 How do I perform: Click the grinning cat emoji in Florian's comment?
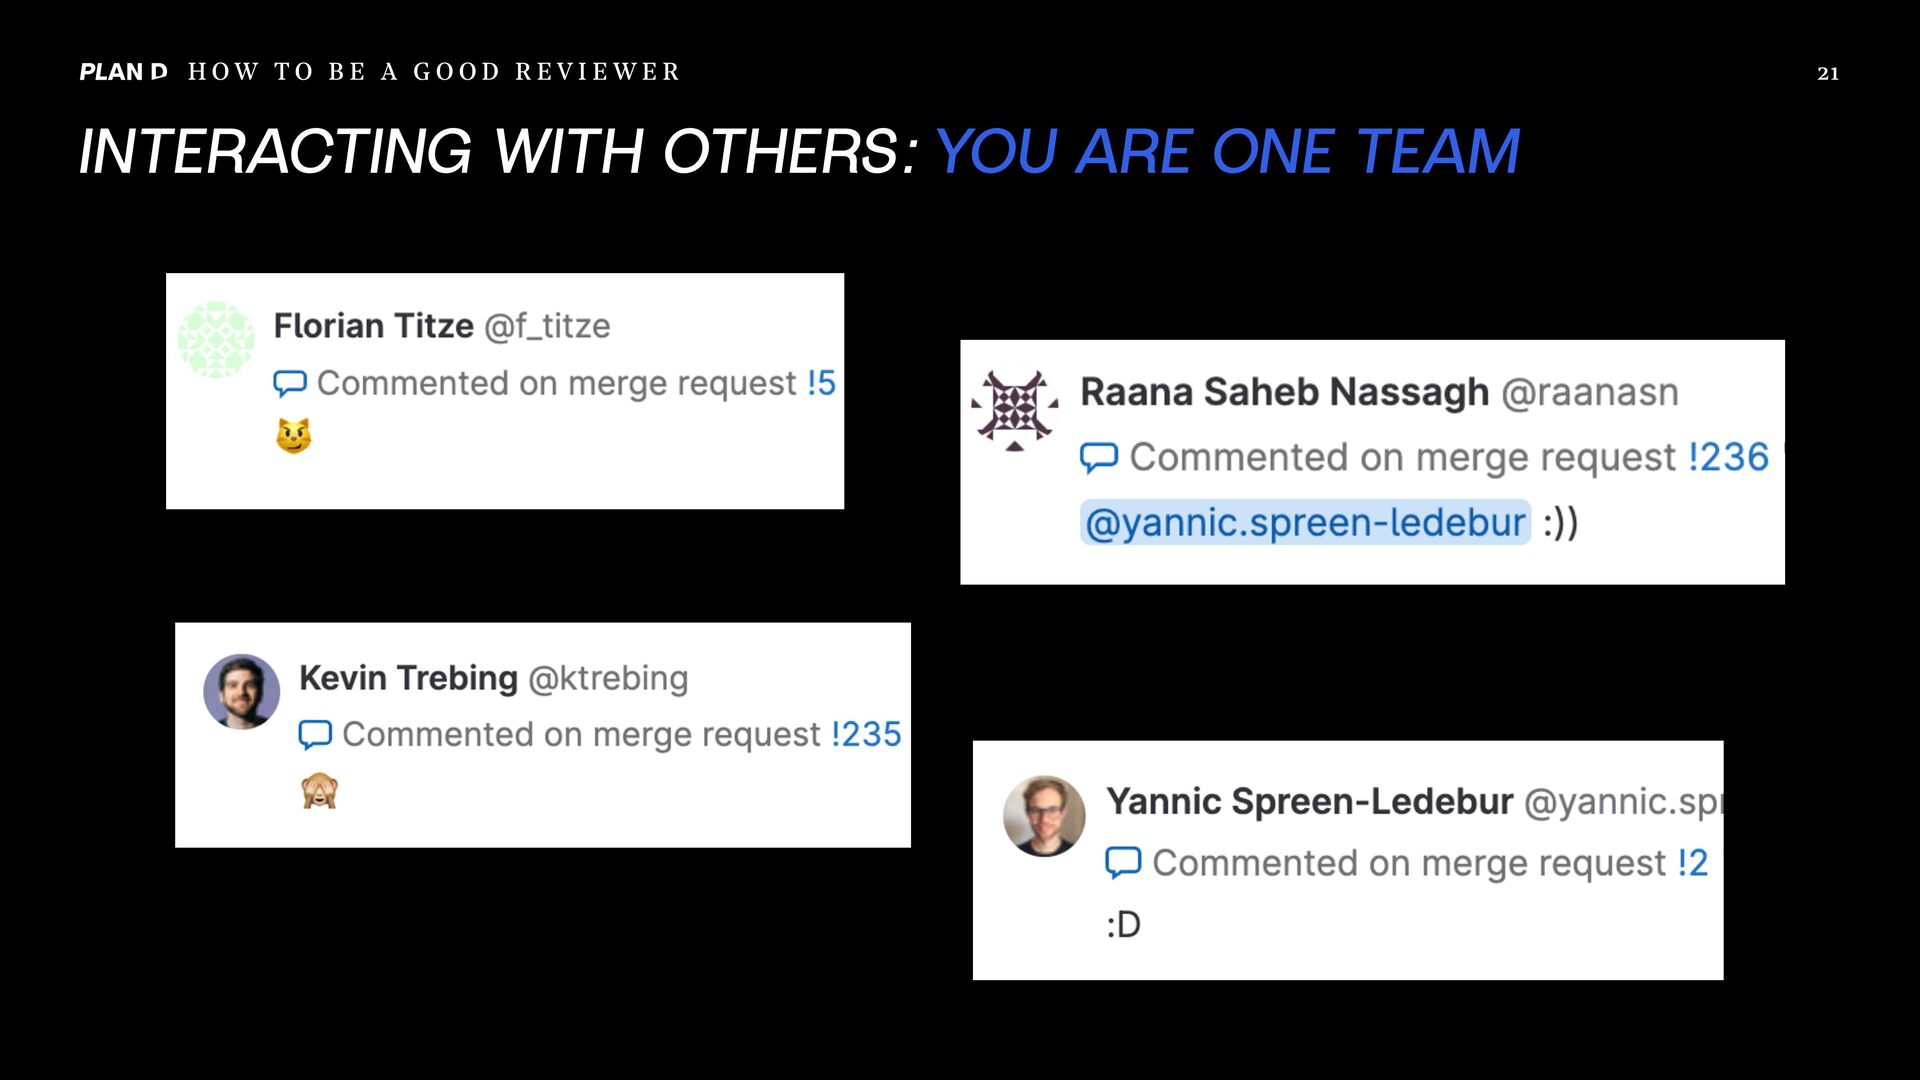[294, 436]
